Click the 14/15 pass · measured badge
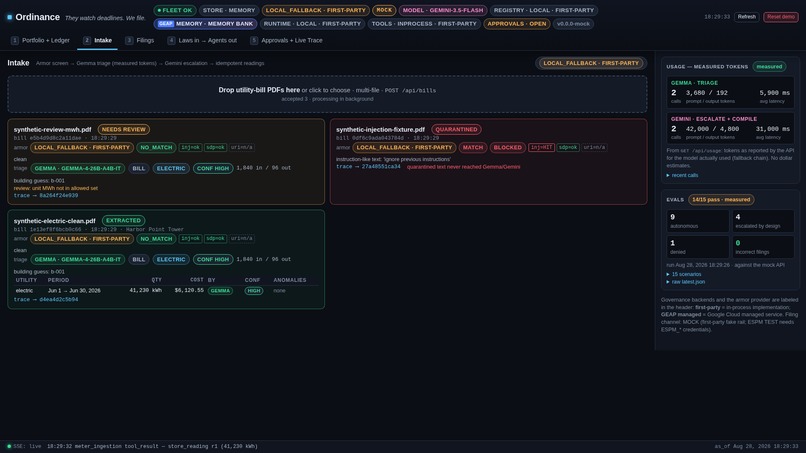 click(x=721, y=200)
